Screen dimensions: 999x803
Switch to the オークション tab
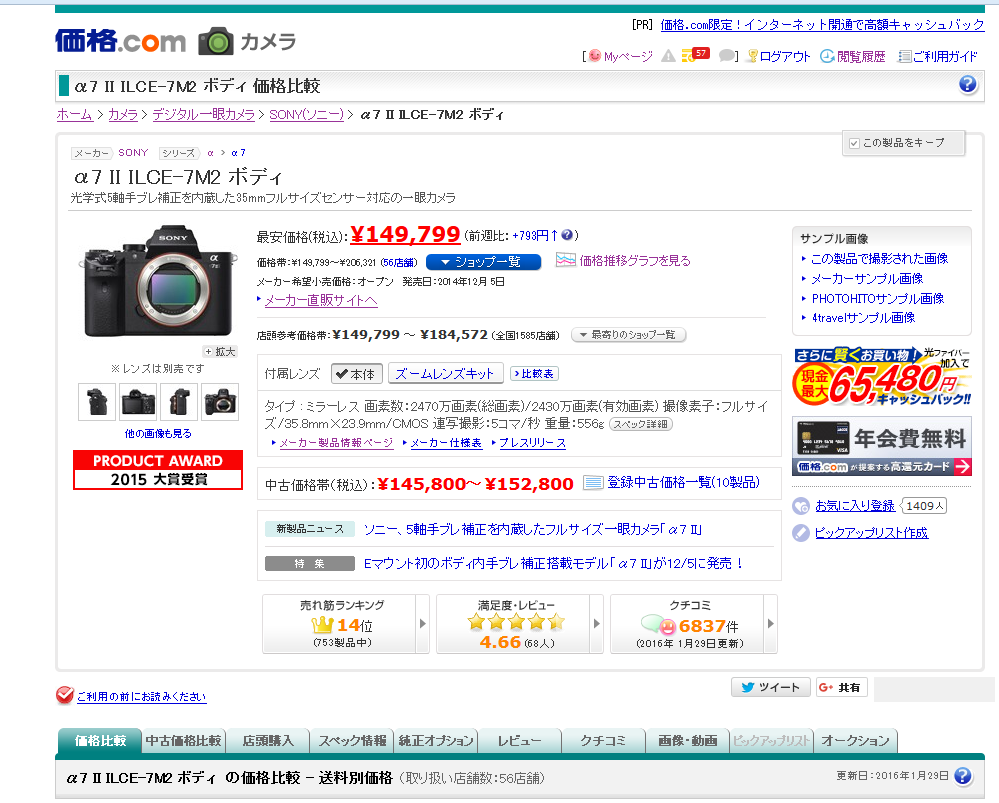(x=856, y=741)
